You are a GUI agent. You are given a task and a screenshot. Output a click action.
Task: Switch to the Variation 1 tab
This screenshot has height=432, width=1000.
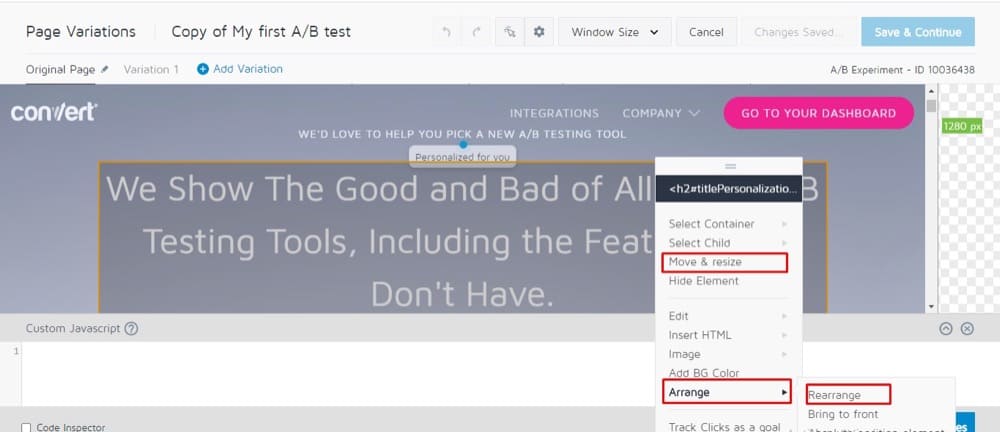[151, 70]
